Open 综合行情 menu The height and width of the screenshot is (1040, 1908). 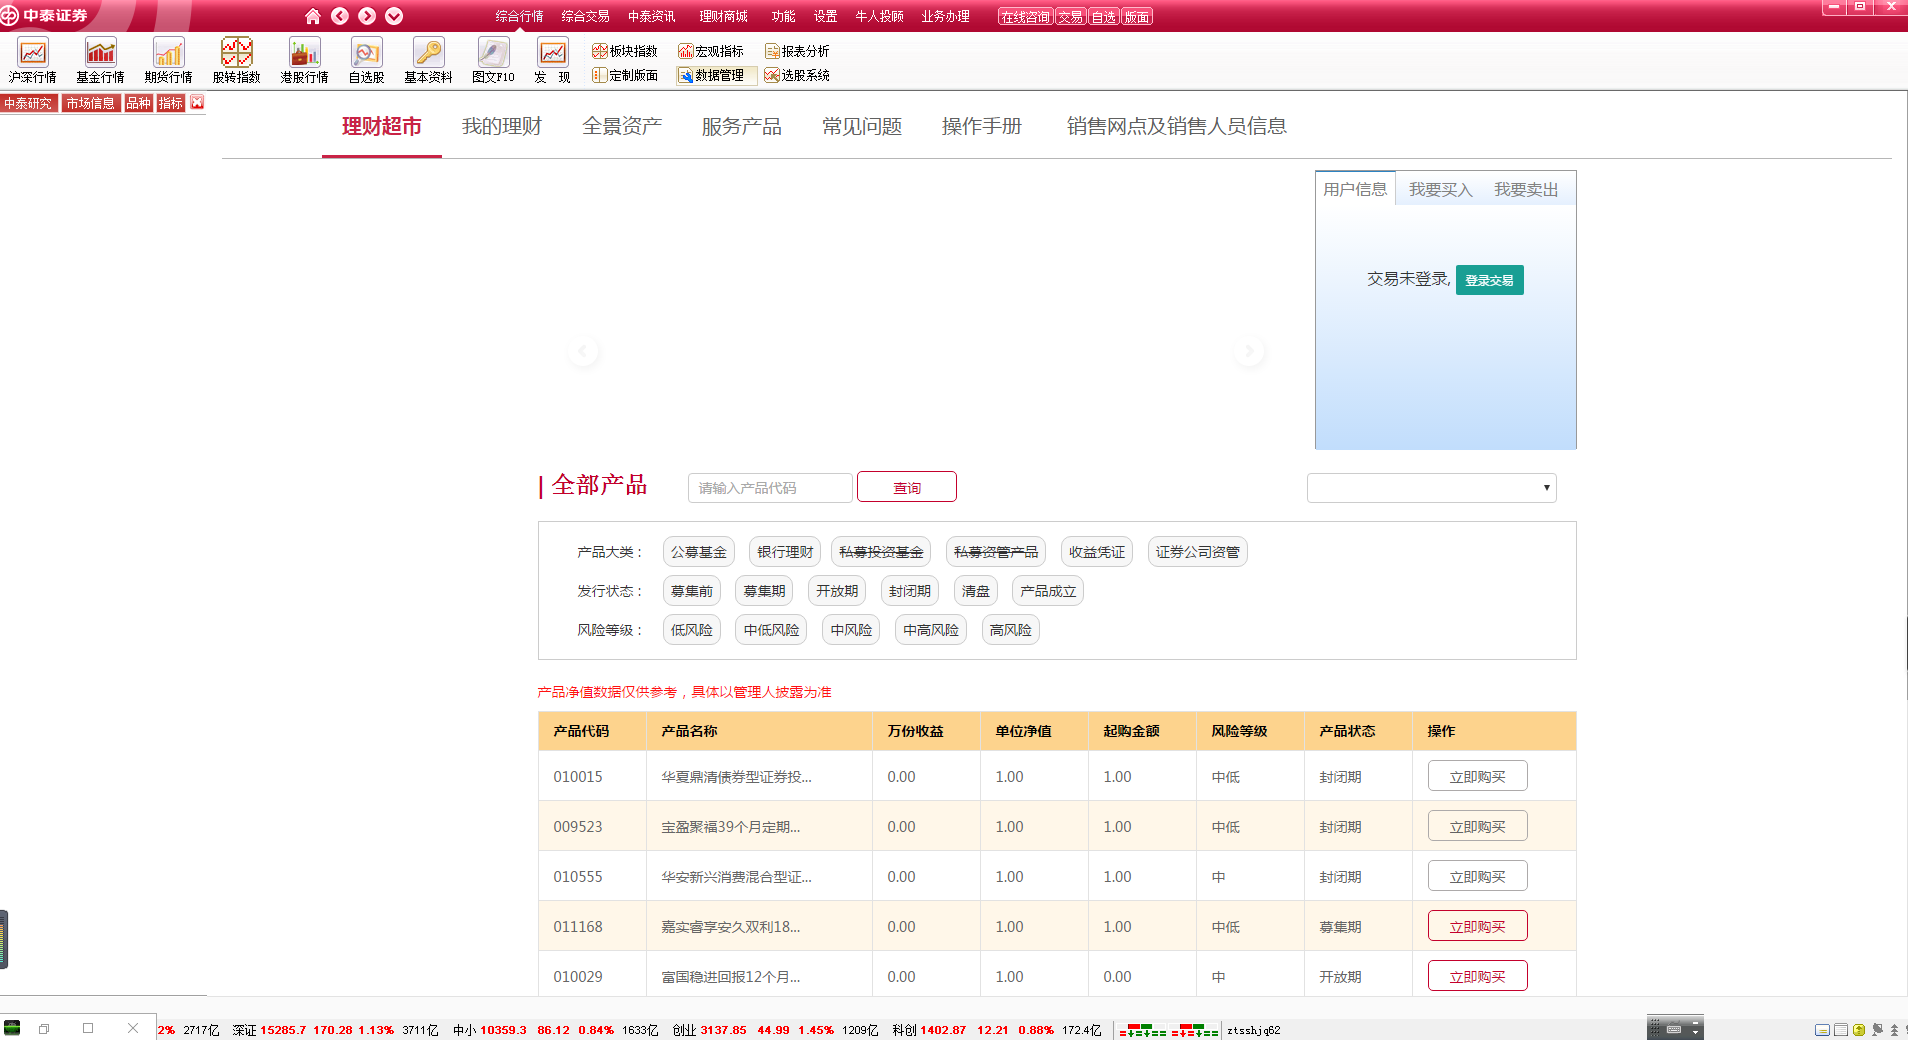(519, 16)
